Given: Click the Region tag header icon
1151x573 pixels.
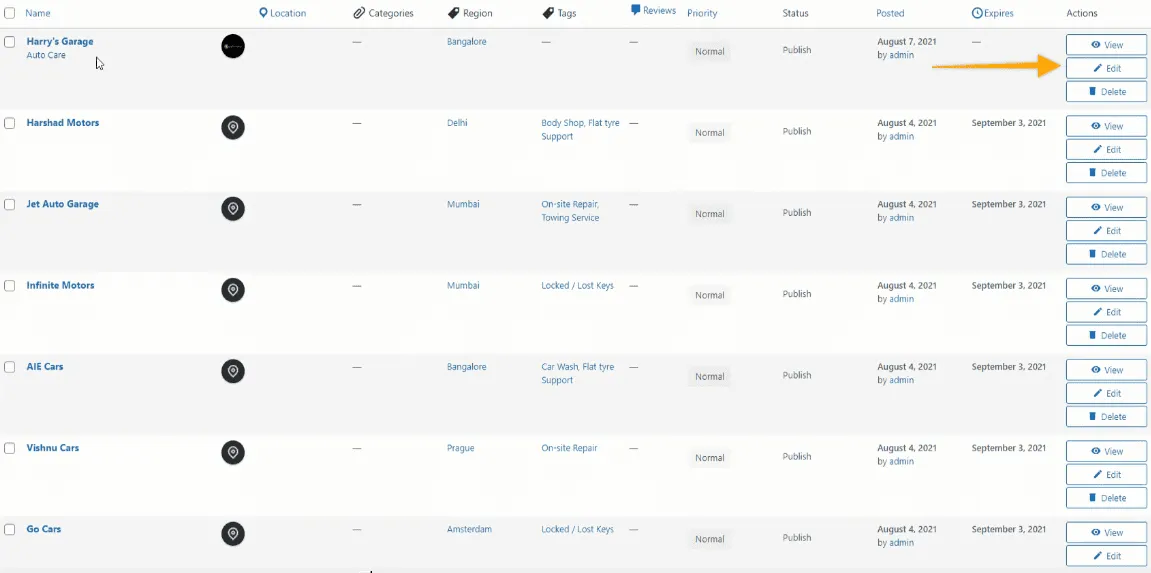Looking at the screenshot, I should tap(454, 13).
